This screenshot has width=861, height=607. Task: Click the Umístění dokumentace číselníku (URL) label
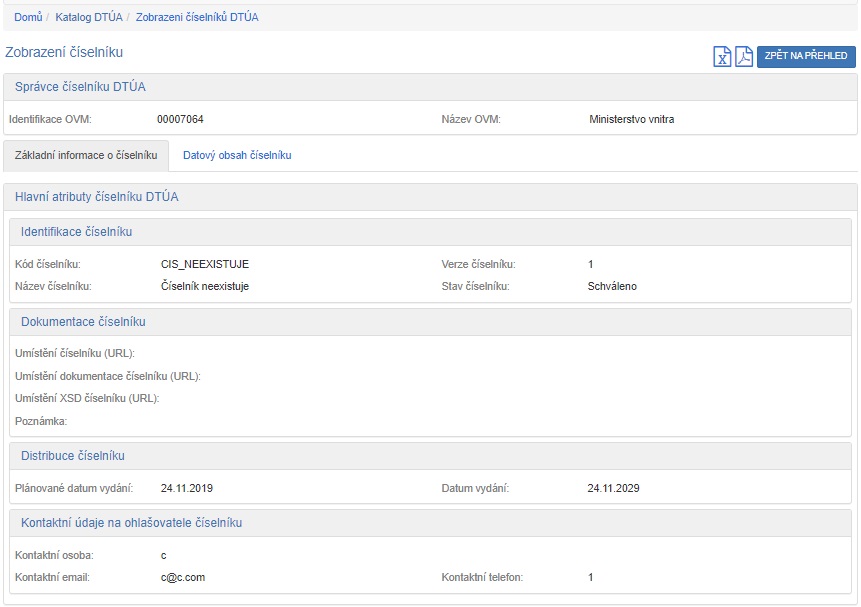[x=108, y=376]
